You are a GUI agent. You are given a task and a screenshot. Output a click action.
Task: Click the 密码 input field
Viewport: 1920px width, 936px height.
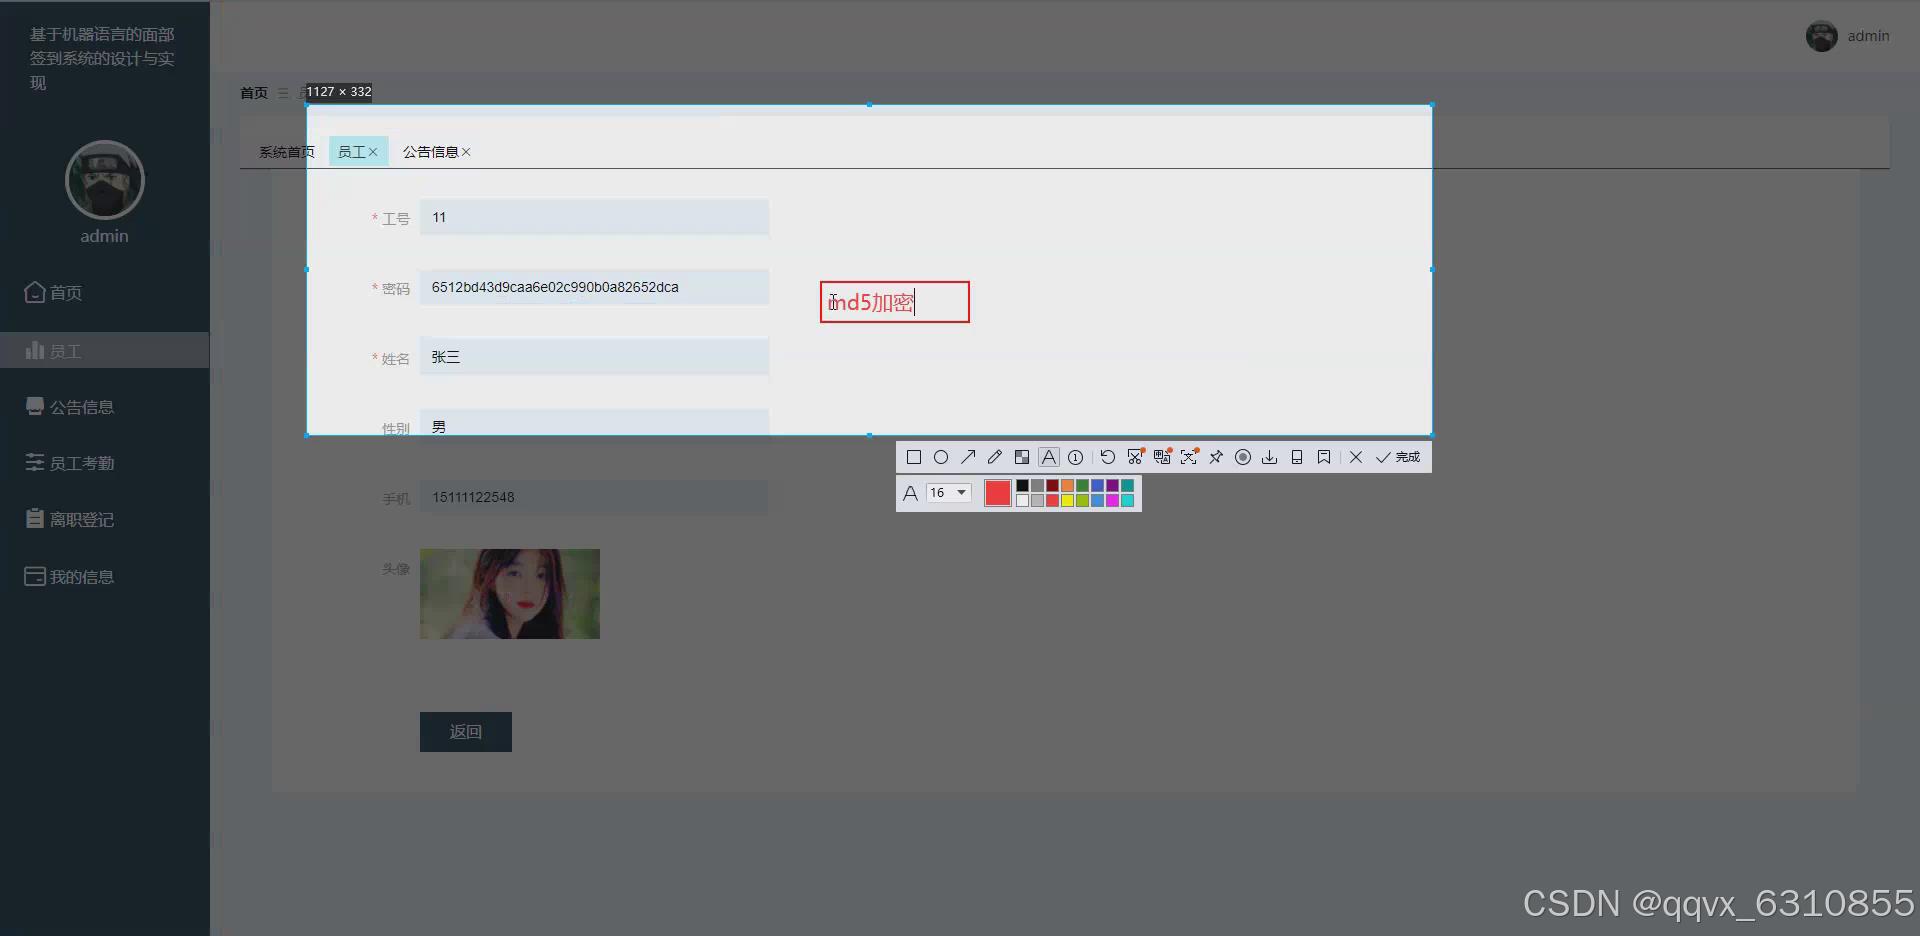[594, 287]
